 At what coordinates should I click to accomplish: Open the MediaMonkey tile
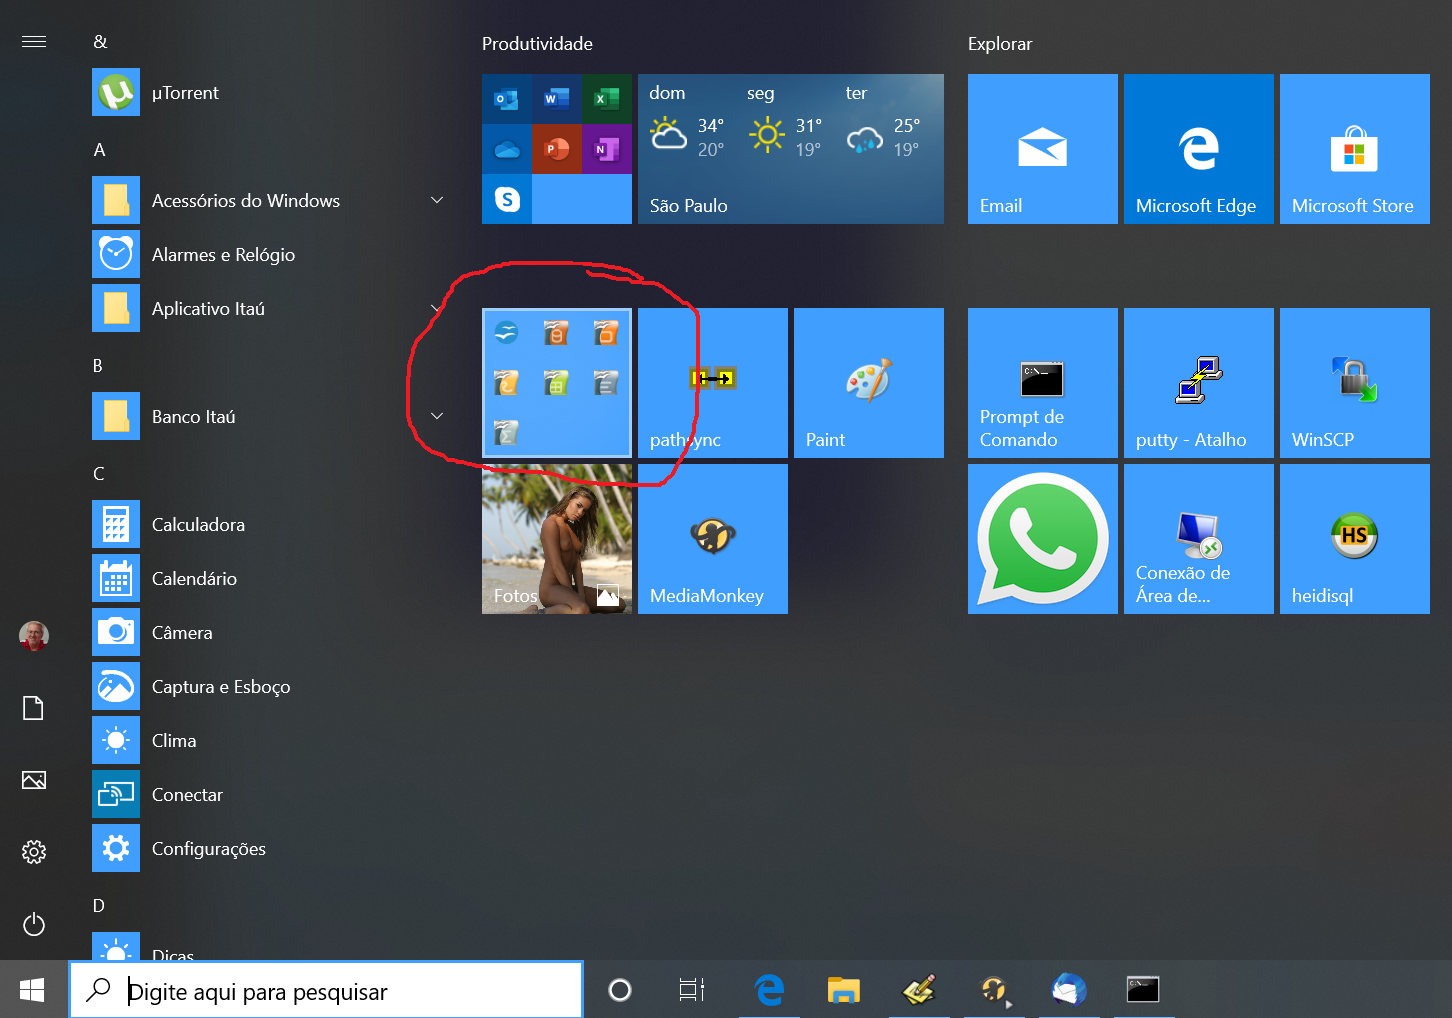click(712, 539)
